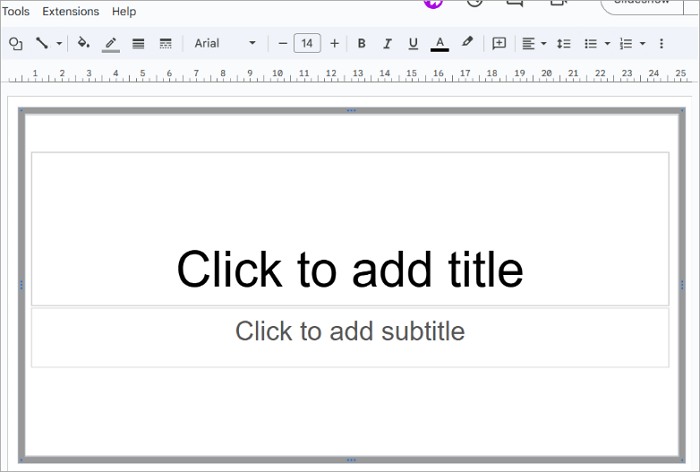
Task: Apply a numbered list
Action: (626, 43)
